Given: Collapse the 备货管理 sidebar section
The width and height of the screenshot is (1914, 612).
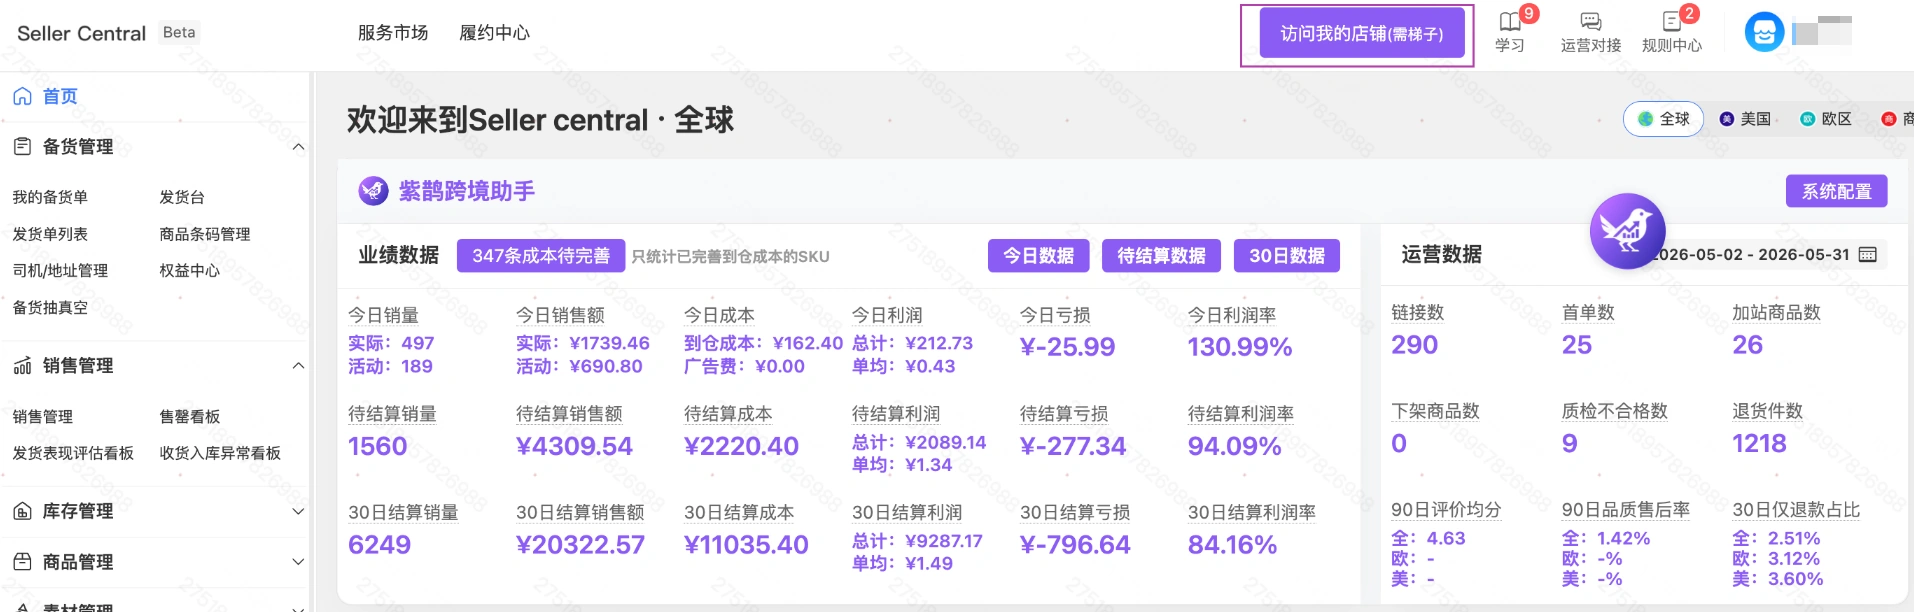Looking at the screenshot, I should pyautogui.click(x=298, y=147).
